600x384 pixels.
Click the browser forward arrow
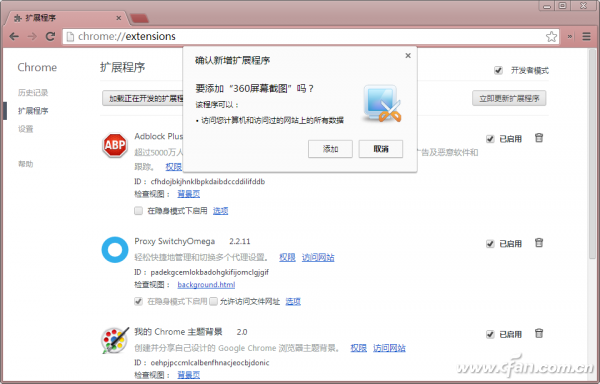[33, 36]
